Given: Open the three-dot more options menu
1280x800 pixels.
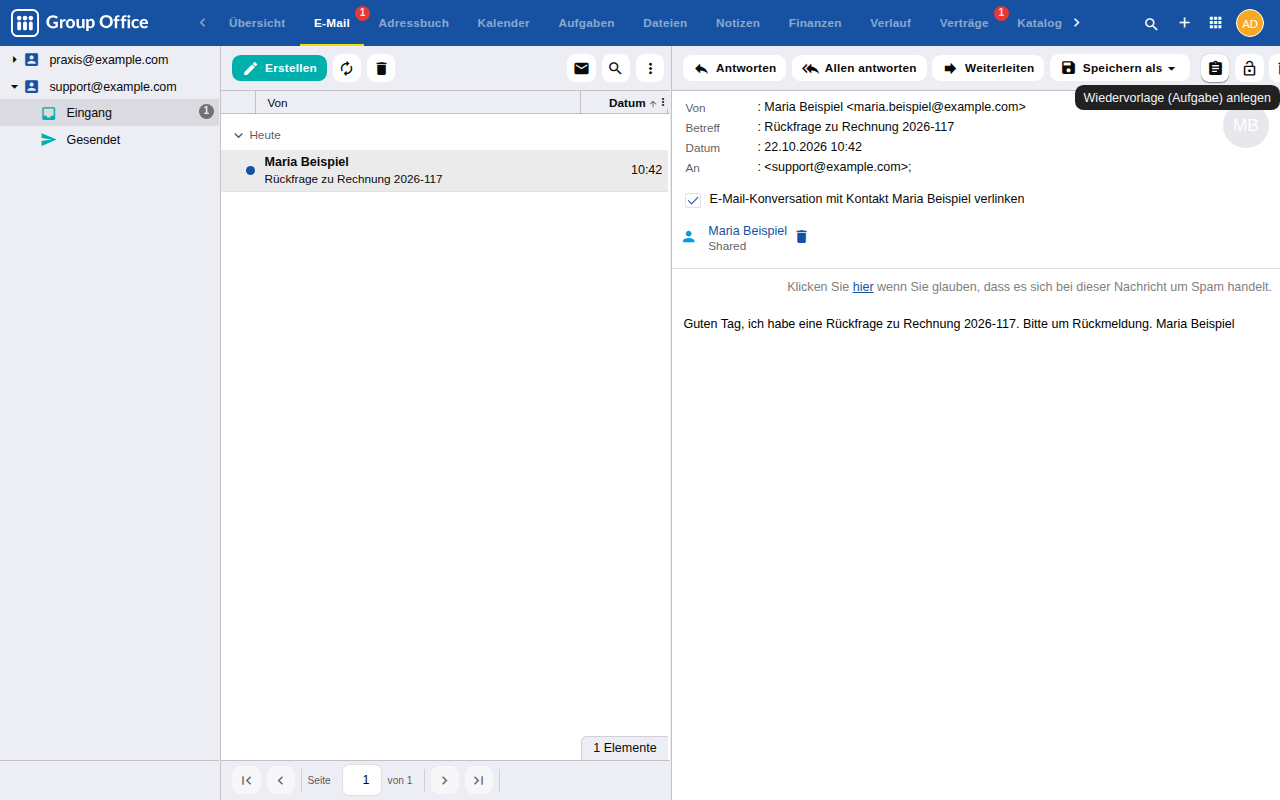Looking at the screenshot, I should 650,68.
